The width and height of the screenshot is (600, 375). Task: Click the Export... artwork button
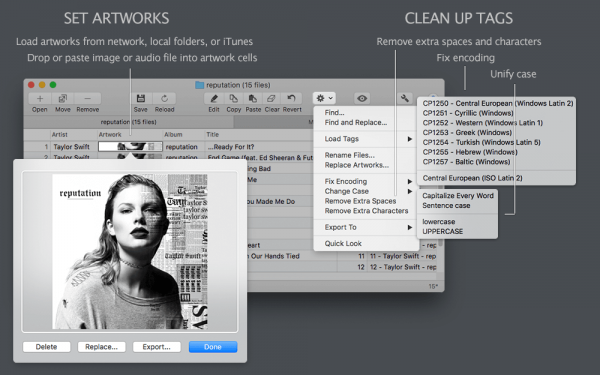point(157,347)
